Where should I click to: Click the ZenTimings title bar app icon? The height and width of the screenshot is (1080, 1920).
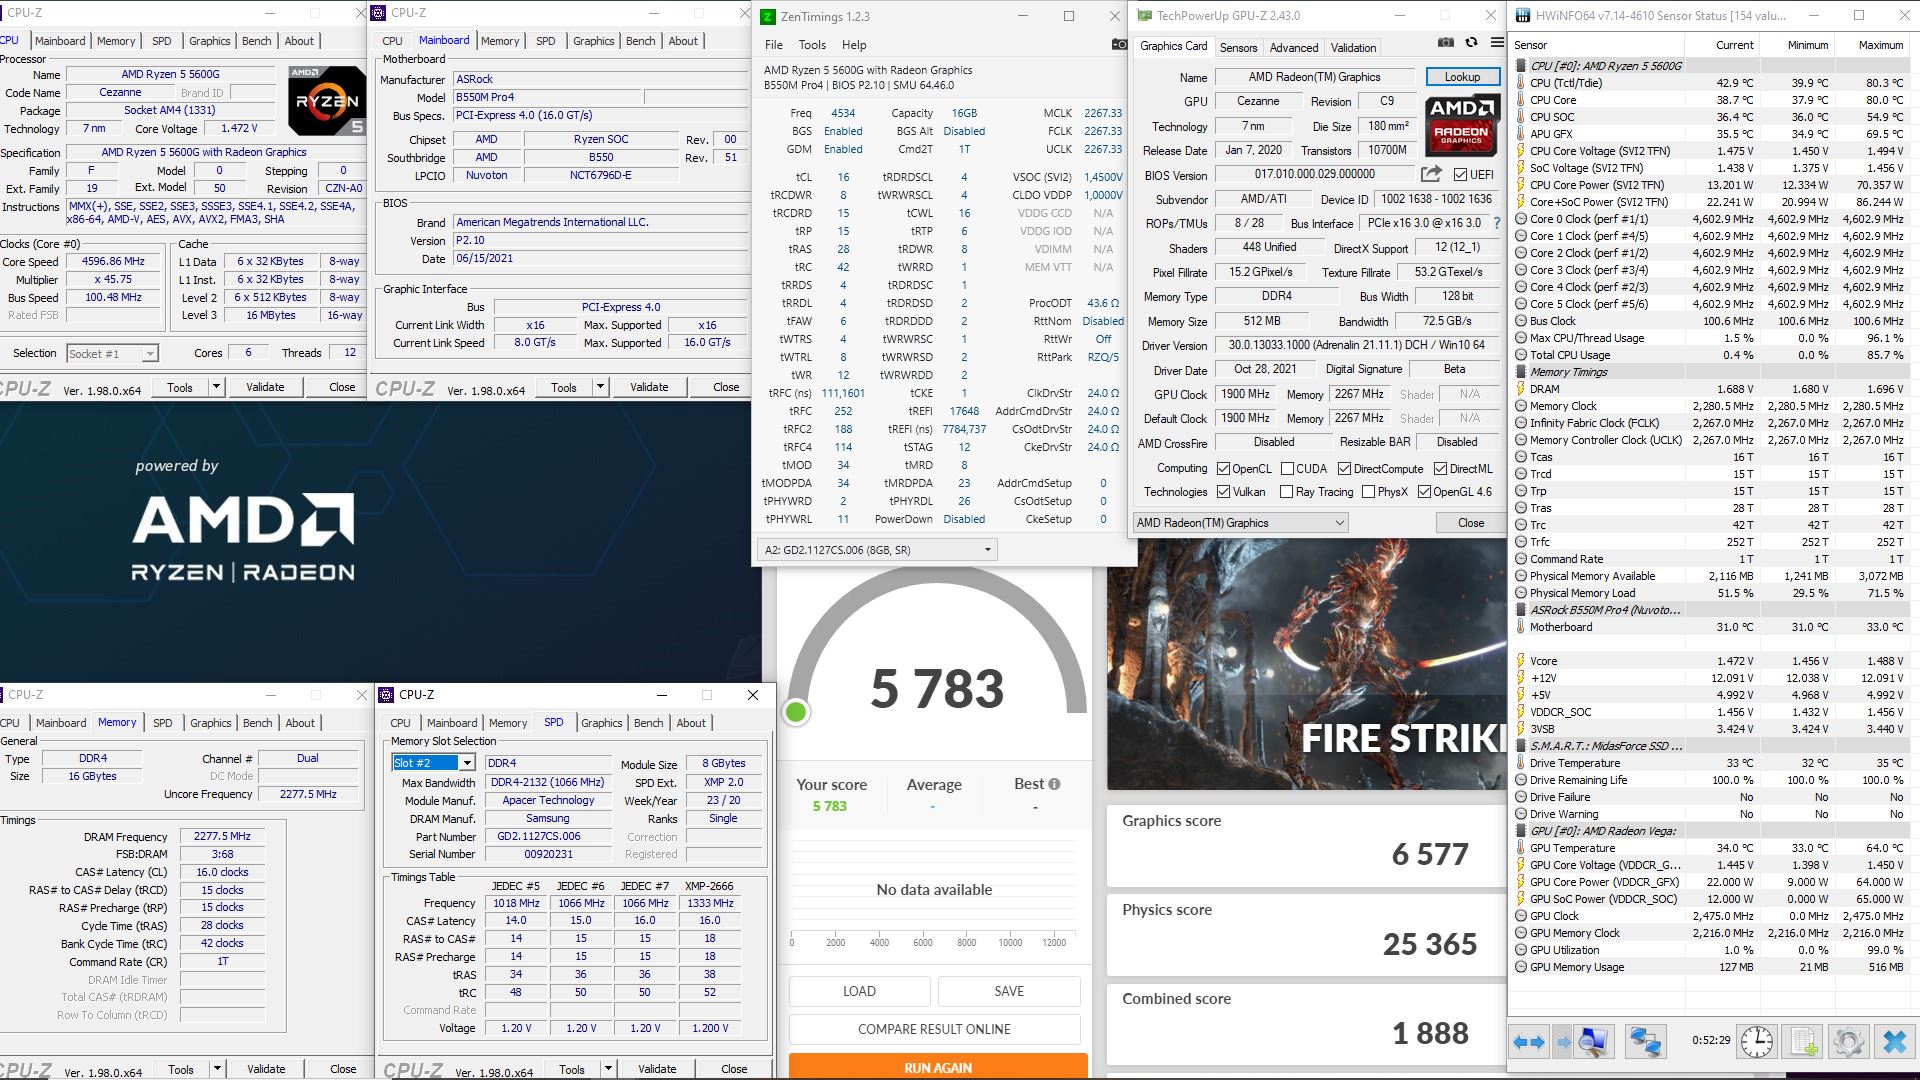pos(768,16)
